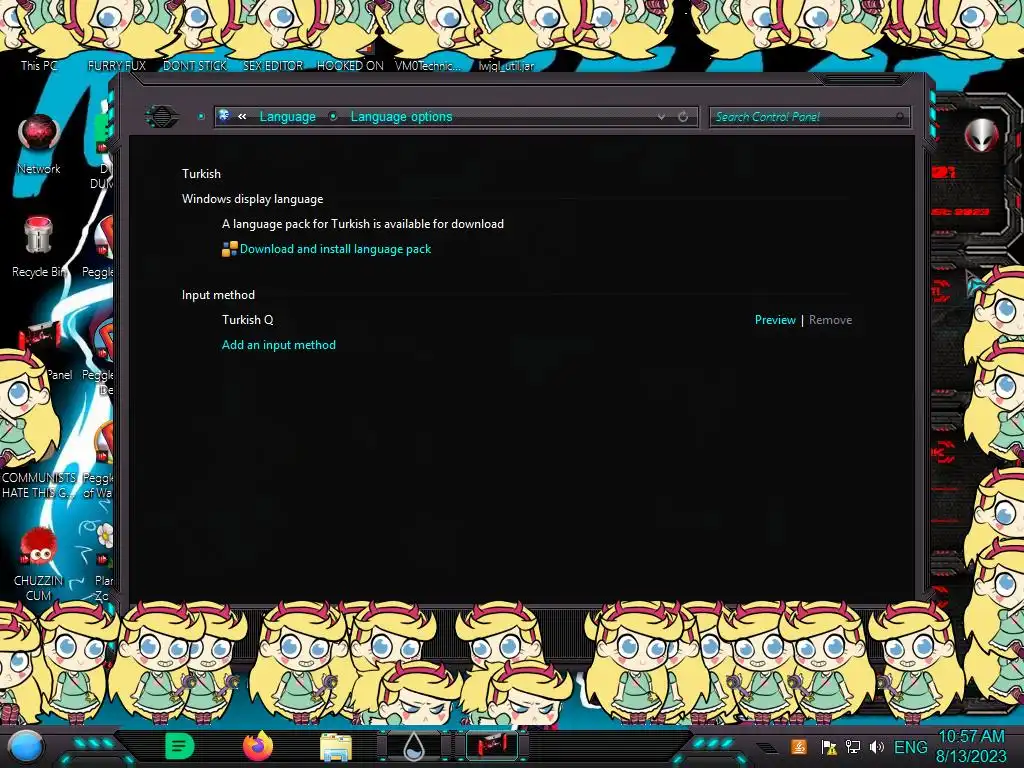The image size is (1024, 768).
Task: Remove the Turkish Q input method
Action: (x=830, y=320)
